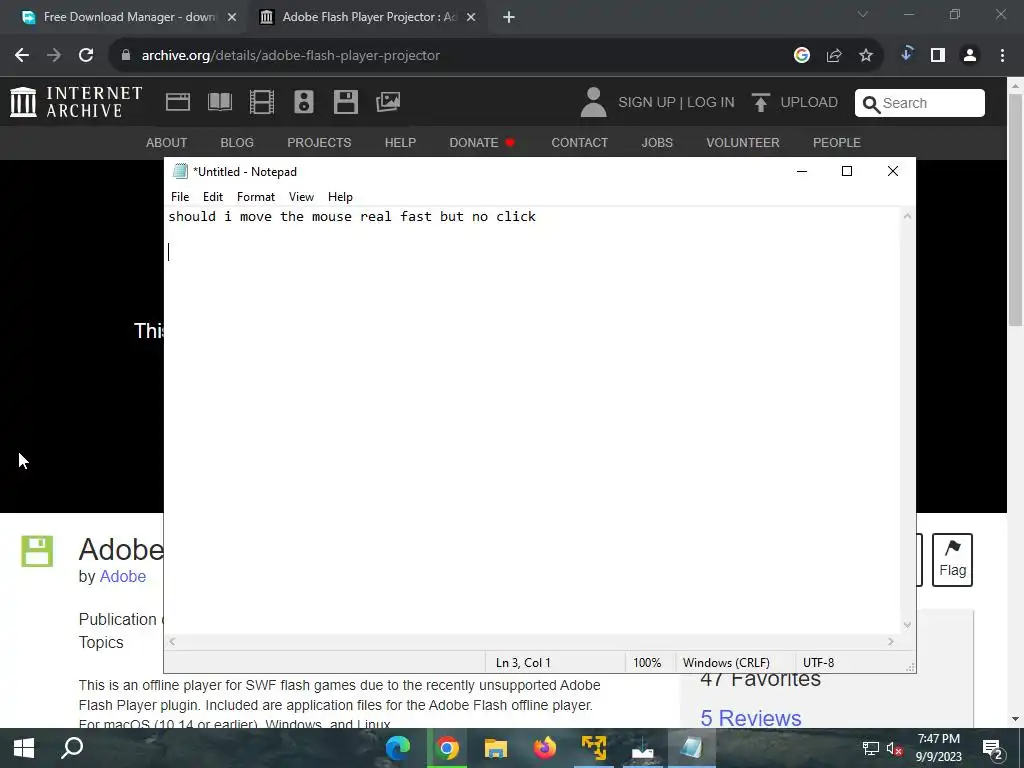Open 5 Reviews link
Screen dimensions: 1024x768
(750, 718)
